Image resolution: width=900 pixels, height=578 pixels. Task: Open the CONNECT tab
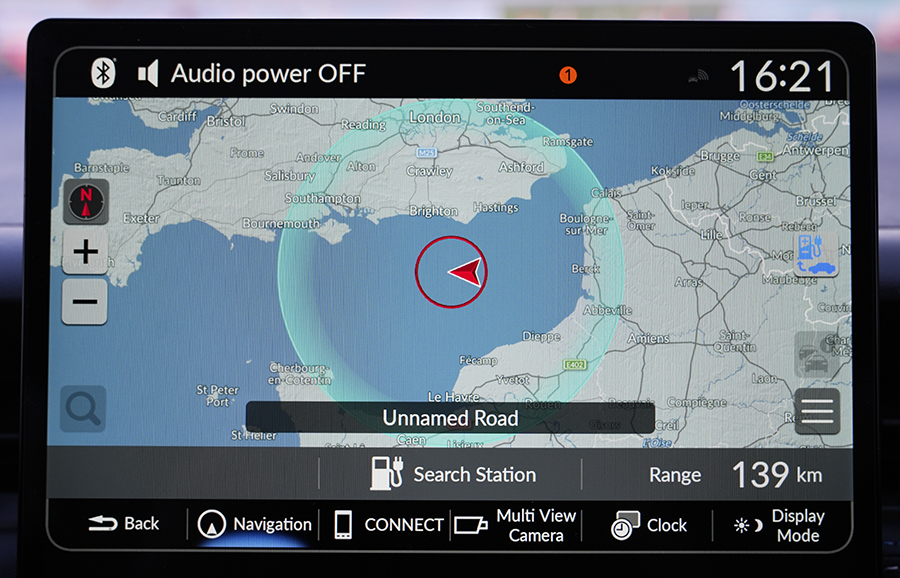click(389, 525)
